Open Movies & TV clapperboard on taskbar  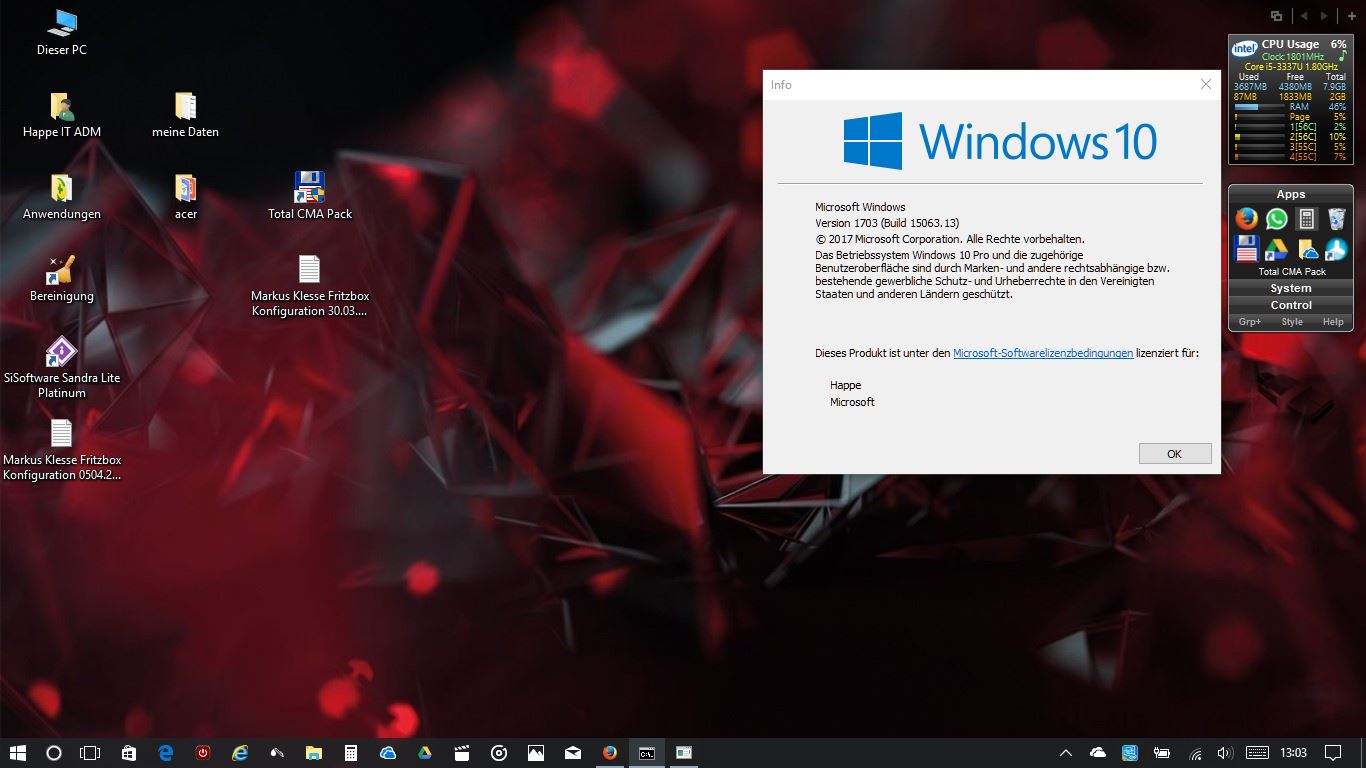click(x=462, y=752)
